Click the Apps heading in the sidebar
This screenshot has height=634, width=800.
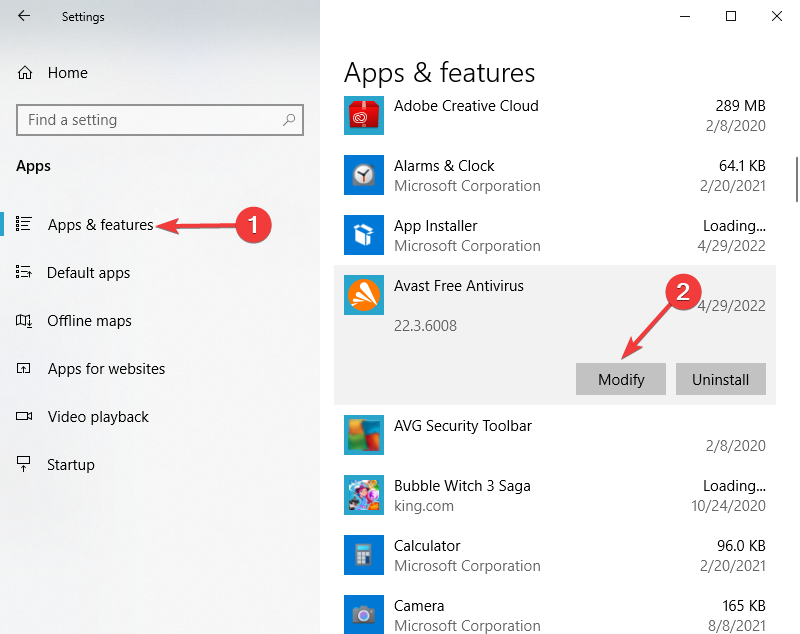[33, 166]
